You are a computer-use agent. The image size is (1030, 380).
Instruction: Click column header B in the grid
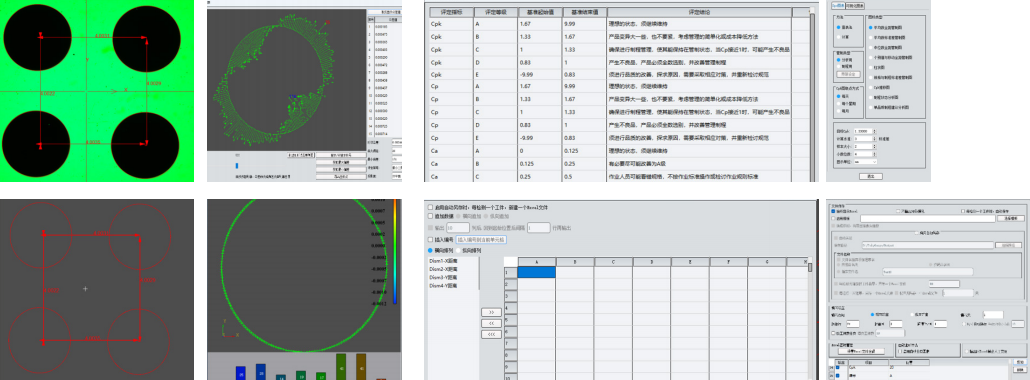575,262
